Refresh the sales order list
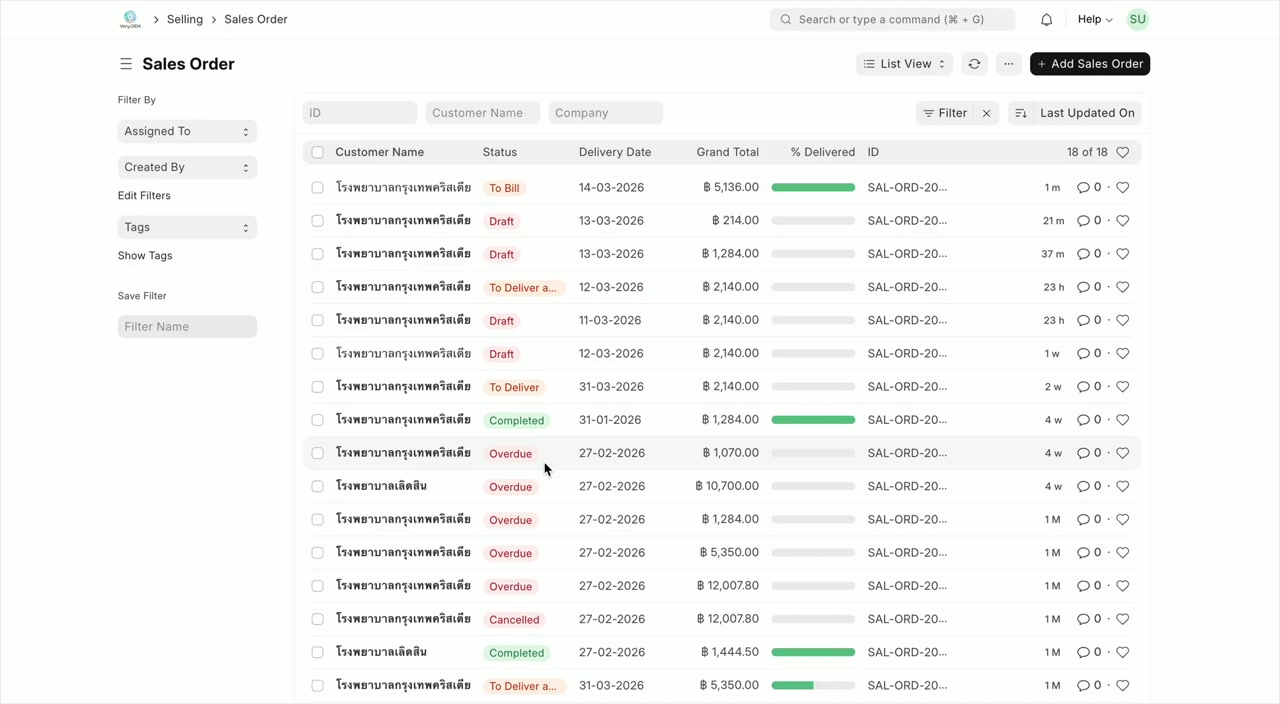Image resolution: width=1280 pixels, height=704 pixels. click(x=974, y=63)
